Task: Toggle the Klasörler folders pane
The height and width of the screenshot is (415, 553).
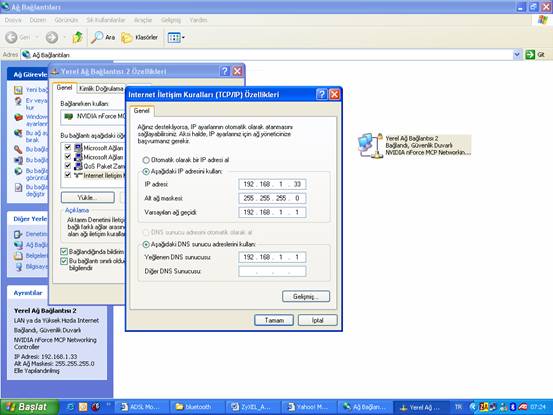Action: pyautogui.click(x=140, y=37)
